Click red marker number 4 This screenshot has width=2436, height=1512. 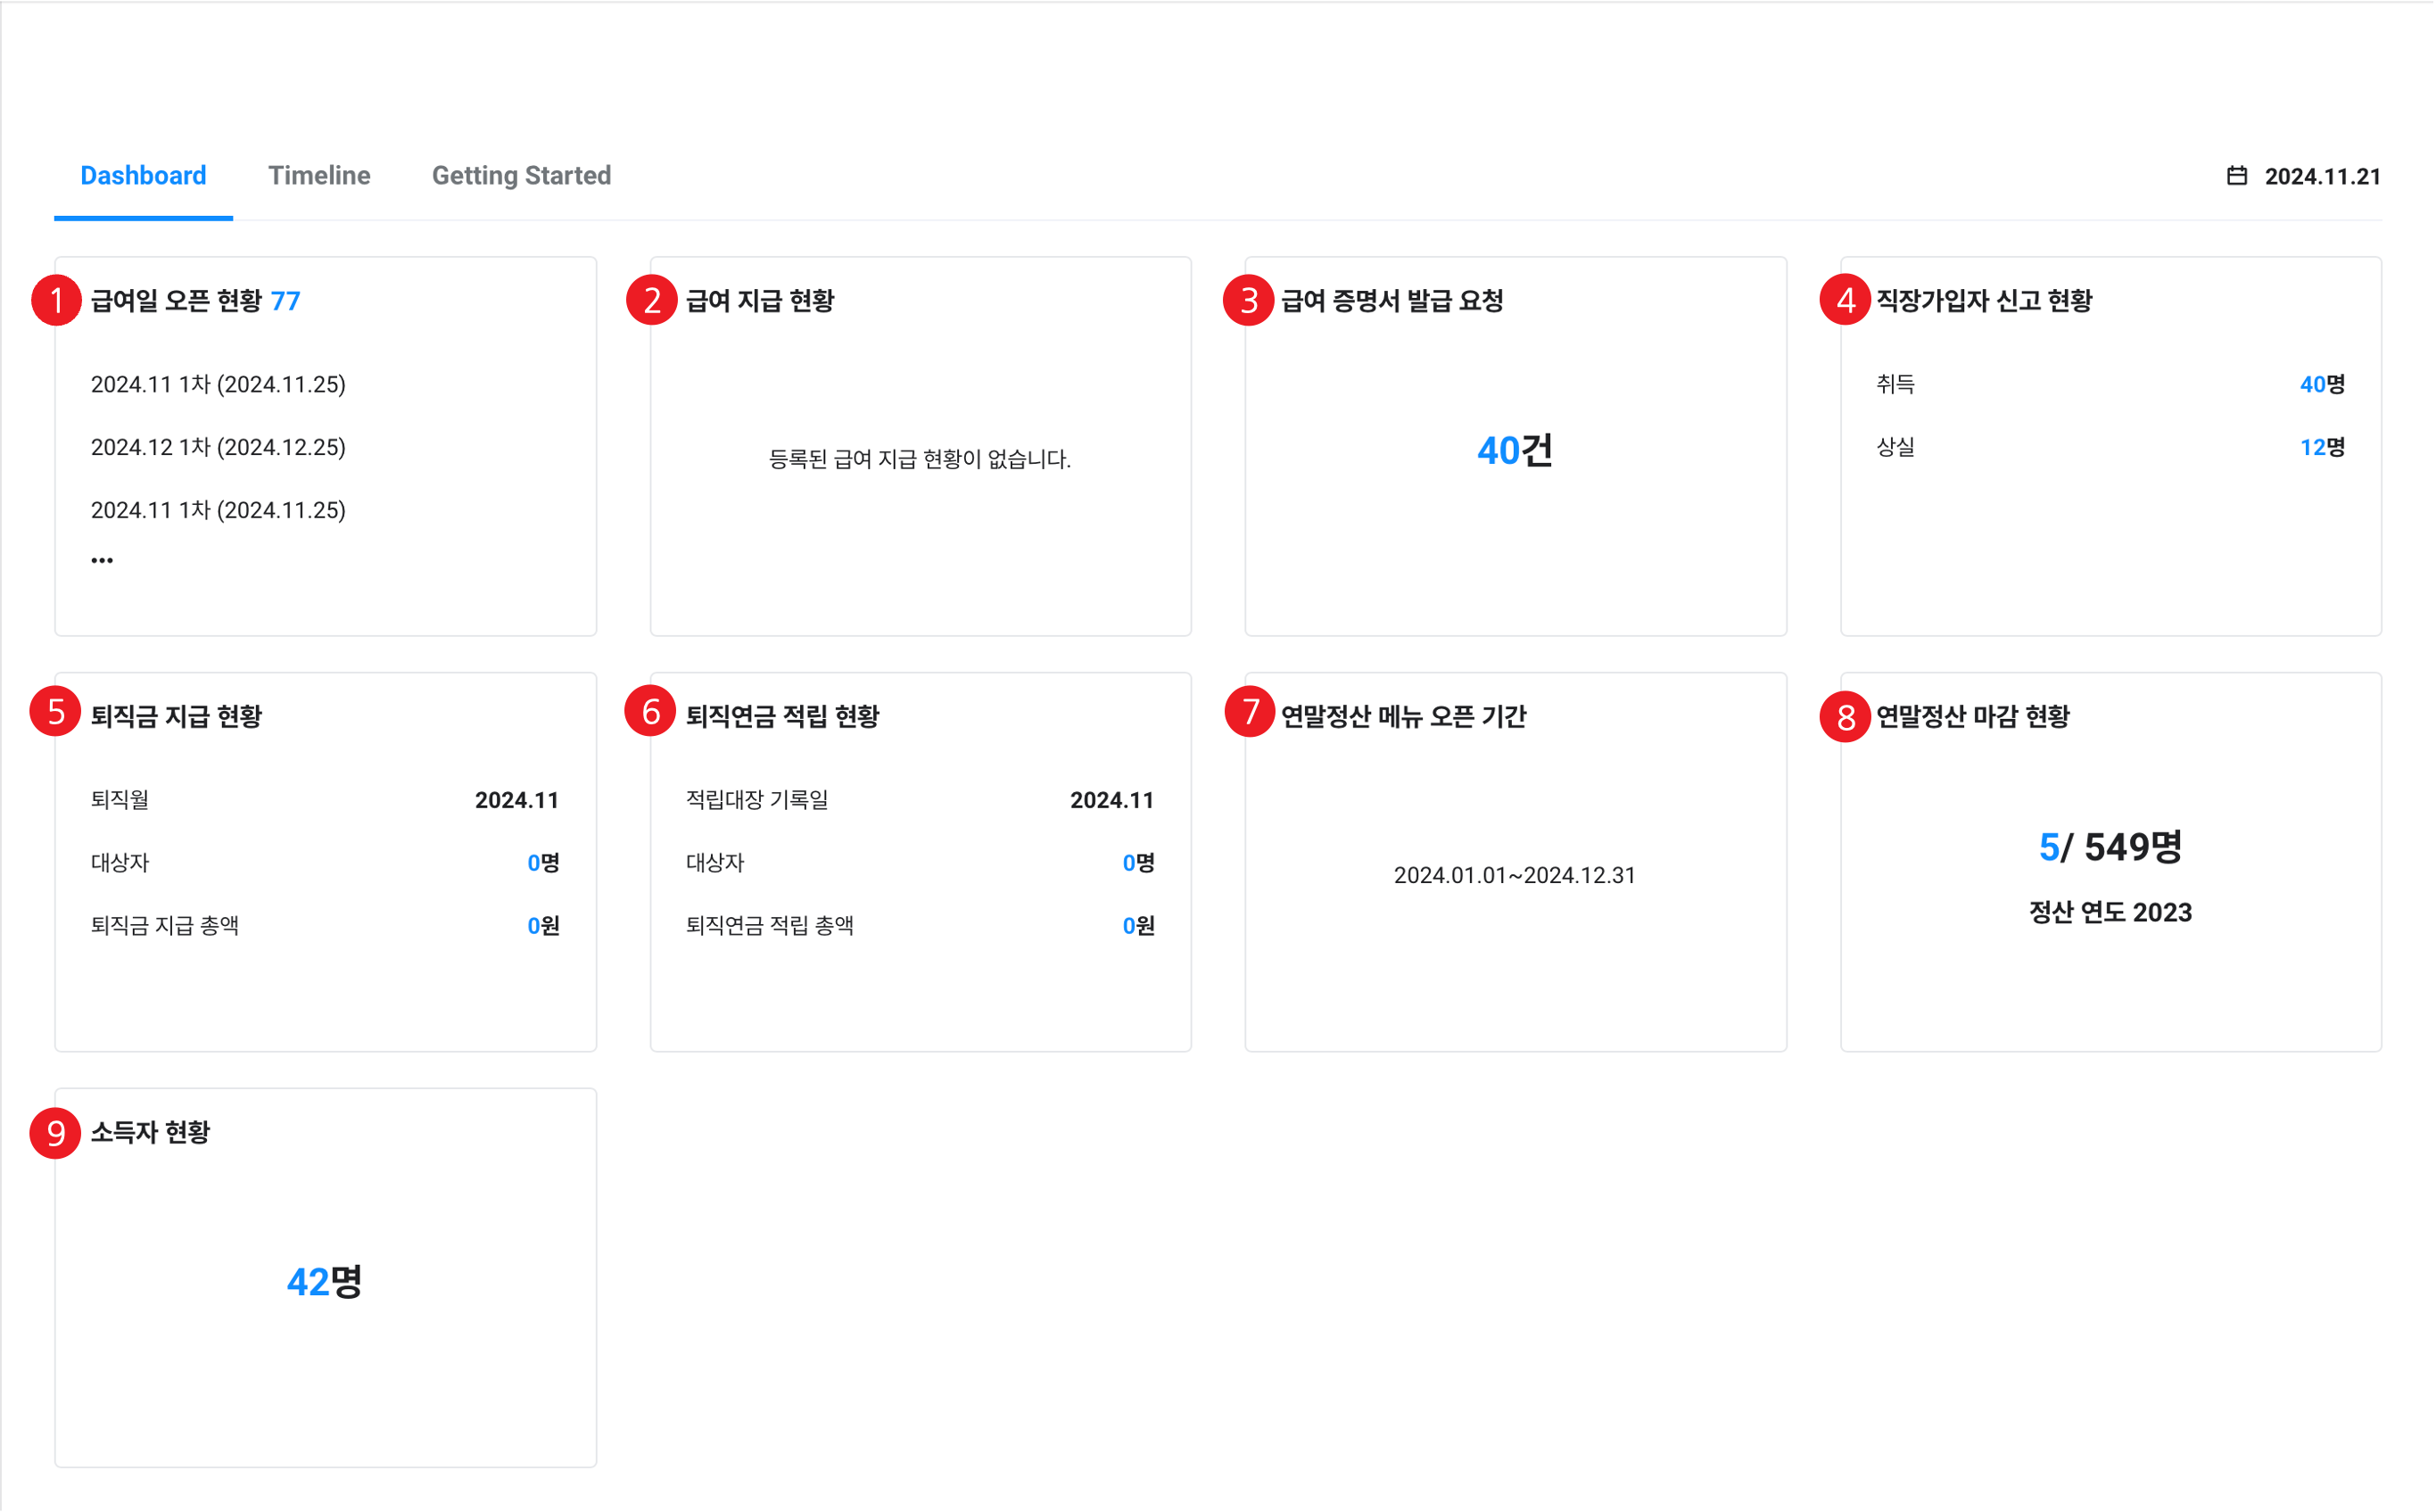click(x=1845, y=300)
